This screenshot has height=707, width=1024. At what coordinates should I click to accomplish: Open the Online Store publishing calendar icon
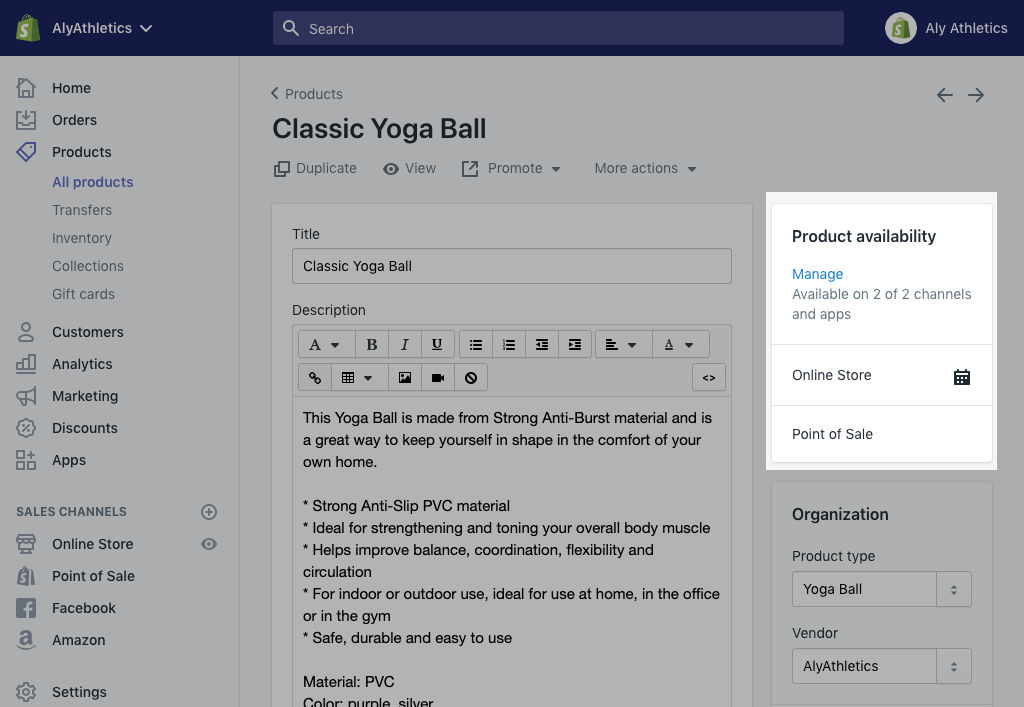(961, 377)
